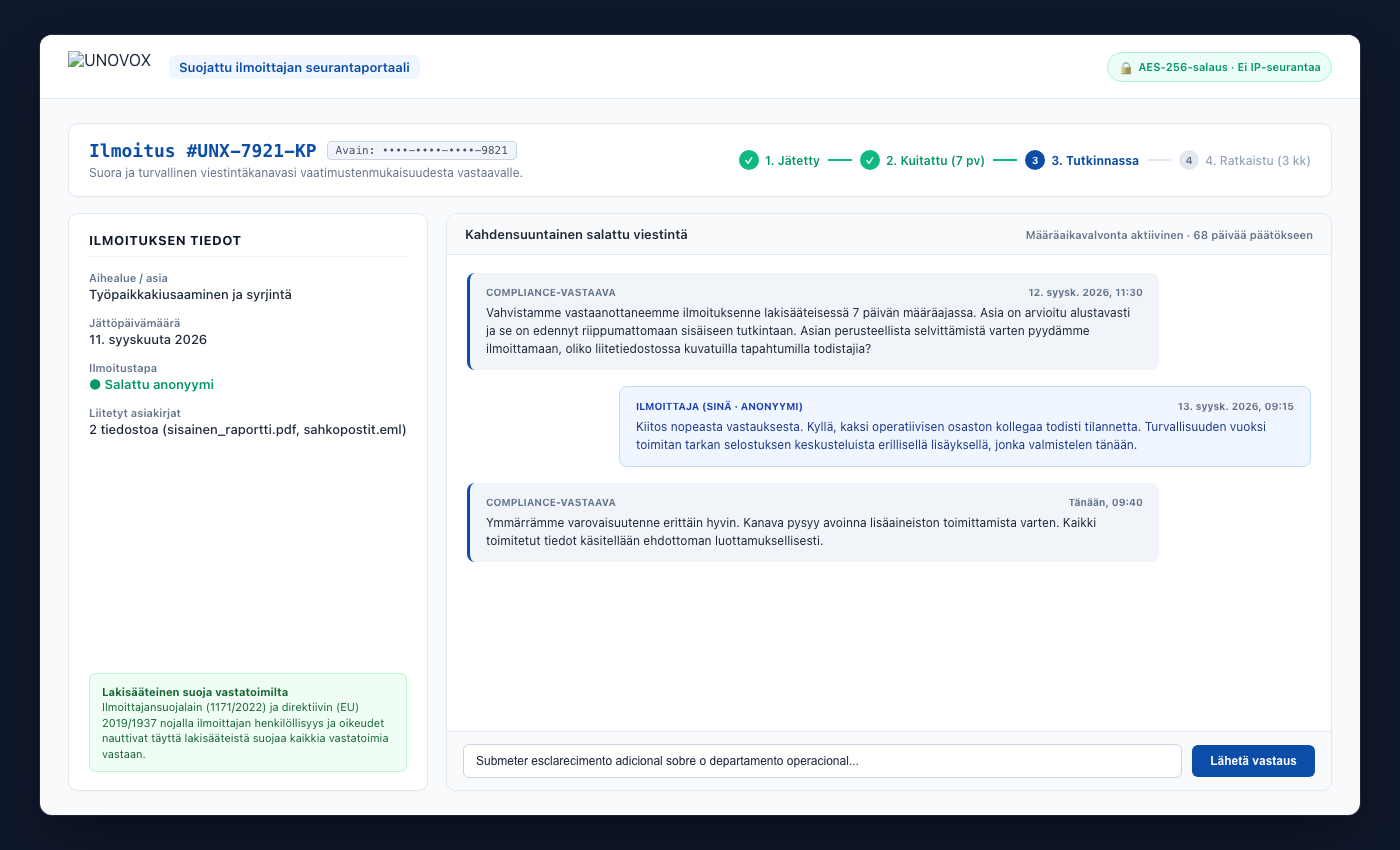Click the "Työpaikkakiusaaminen ja syrjintä" value
The width and height of the screenshot is (1400, 850).
tap(190, 294)
